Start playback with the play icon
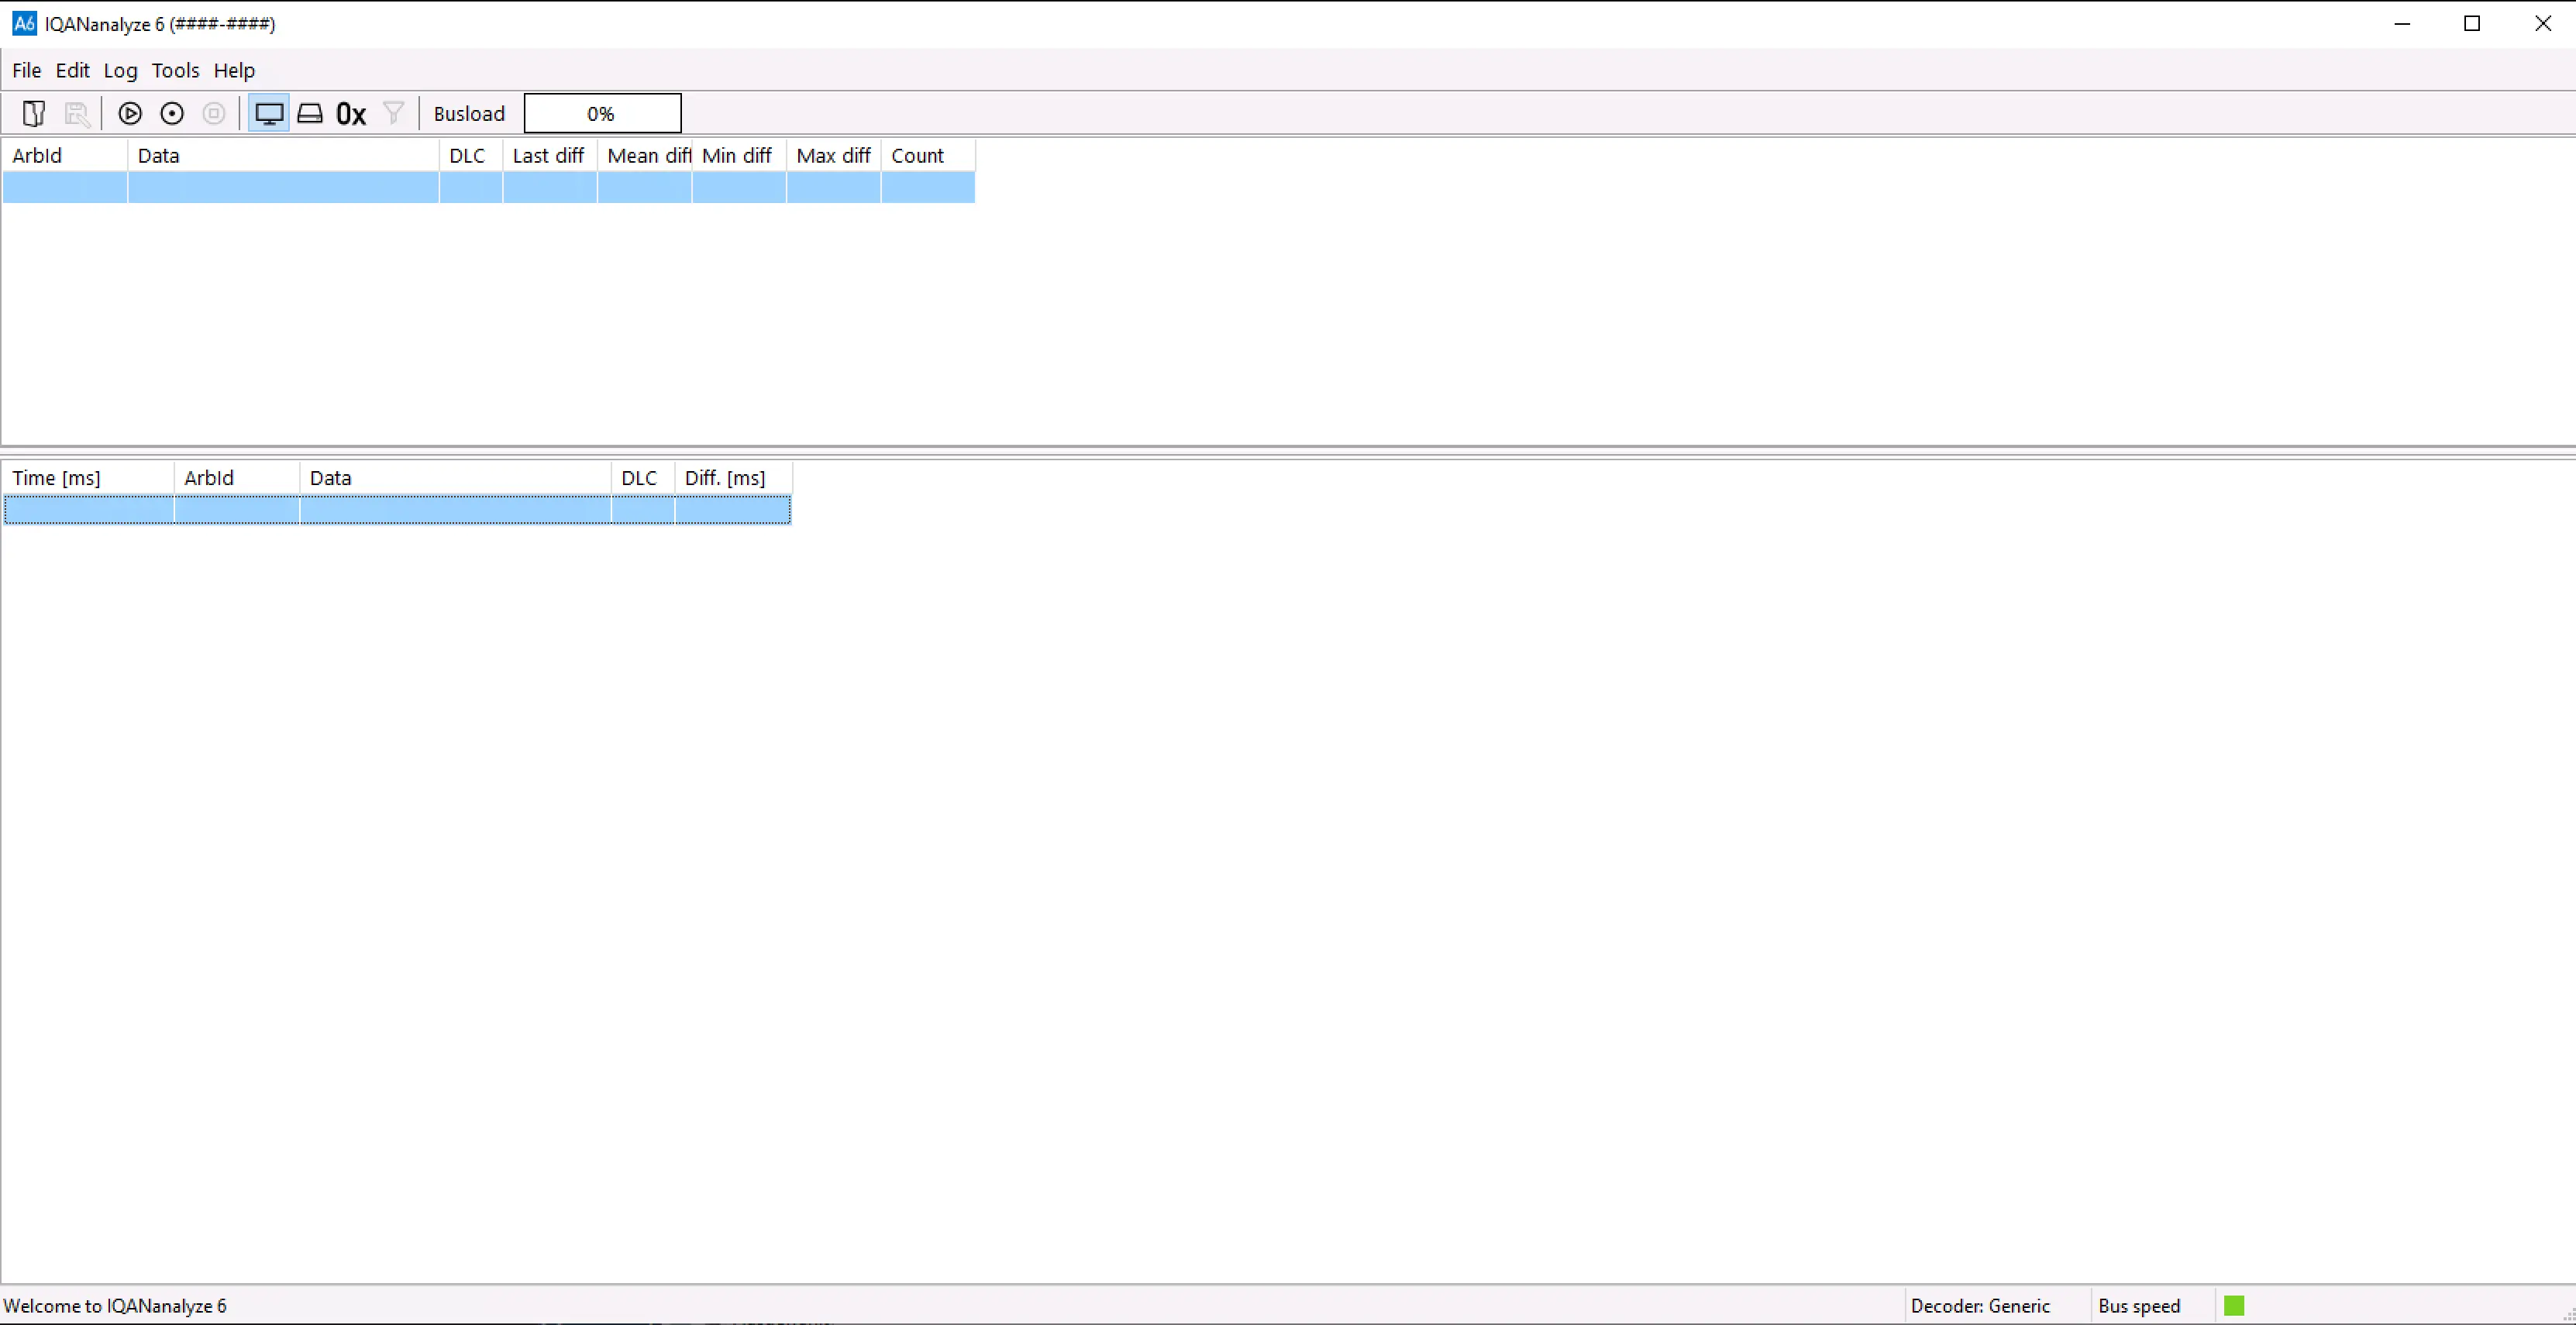Image resolution: width=2576 pixels, height=1325 pixels. click(x=130, y=113)
